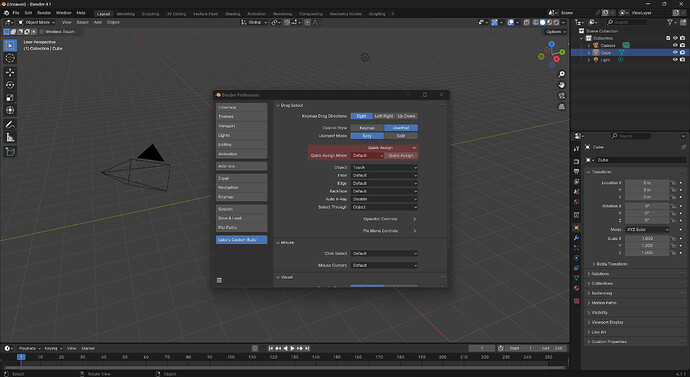Image resolution: width=690 pixels, height=377 pixels.
Task: Hide the Light object via eye icon
Action: (x=675, y=60)
